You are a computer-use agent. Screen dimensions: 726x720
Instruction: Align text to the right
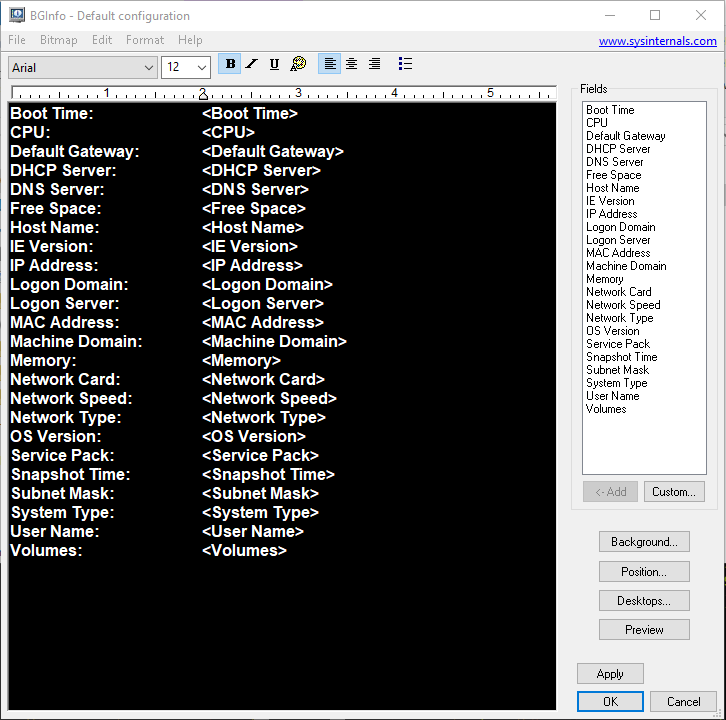tap(374, 64)
